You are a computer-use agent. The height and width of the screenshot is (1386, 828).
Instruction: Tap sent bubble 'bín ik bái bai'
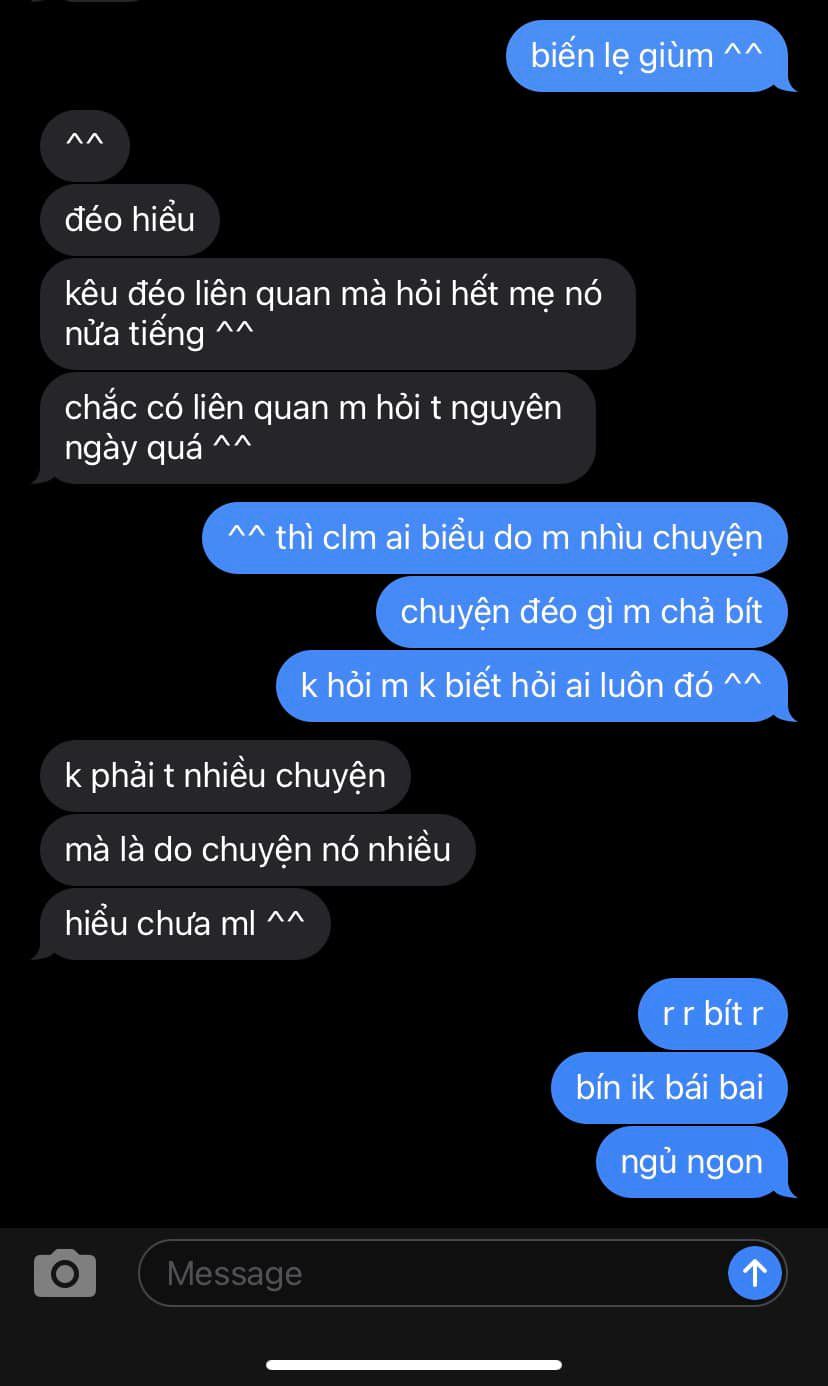pos(670,1088)
